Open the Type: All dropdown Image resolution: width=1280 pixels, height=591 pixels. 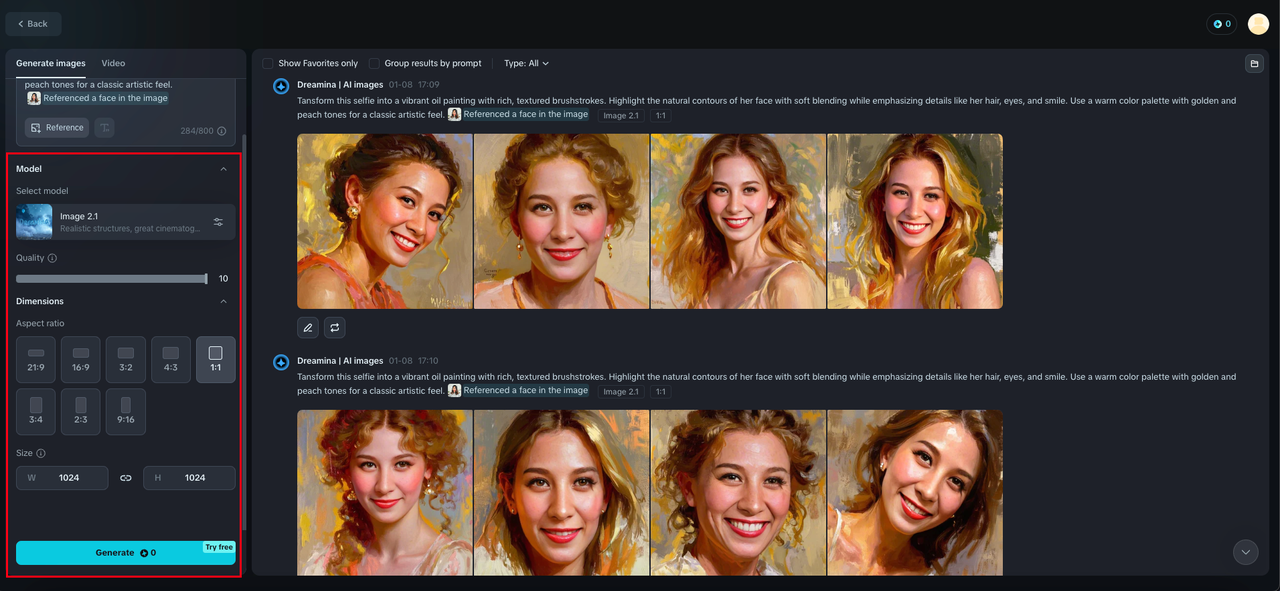pyautogui.click(x=526, y=63)
